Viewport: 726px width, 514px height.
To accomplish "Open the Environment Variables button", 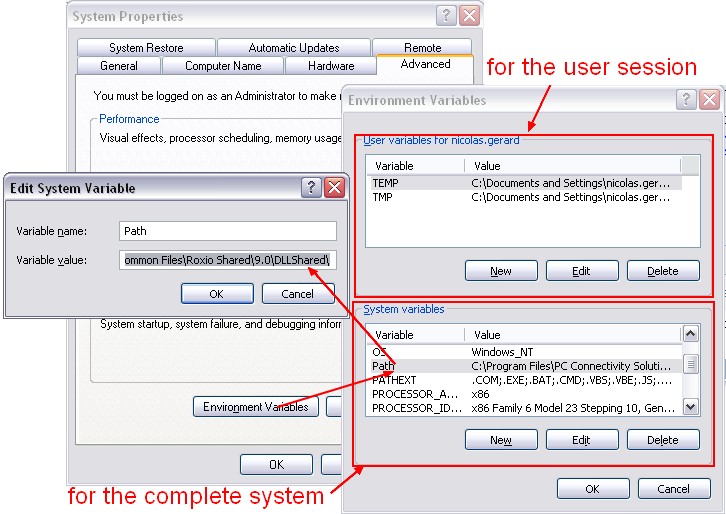I will tap(255, 407).
